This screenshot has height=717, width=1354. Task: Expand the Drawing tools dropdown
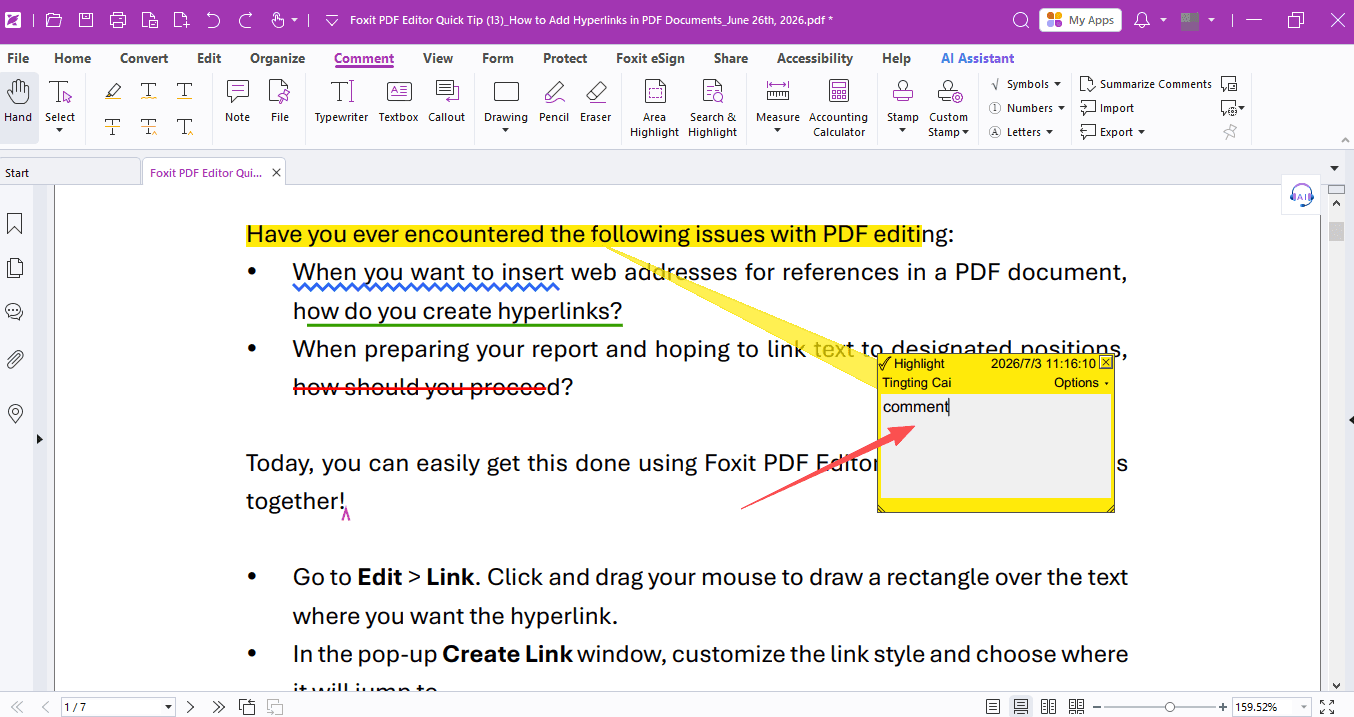(506, 130)
